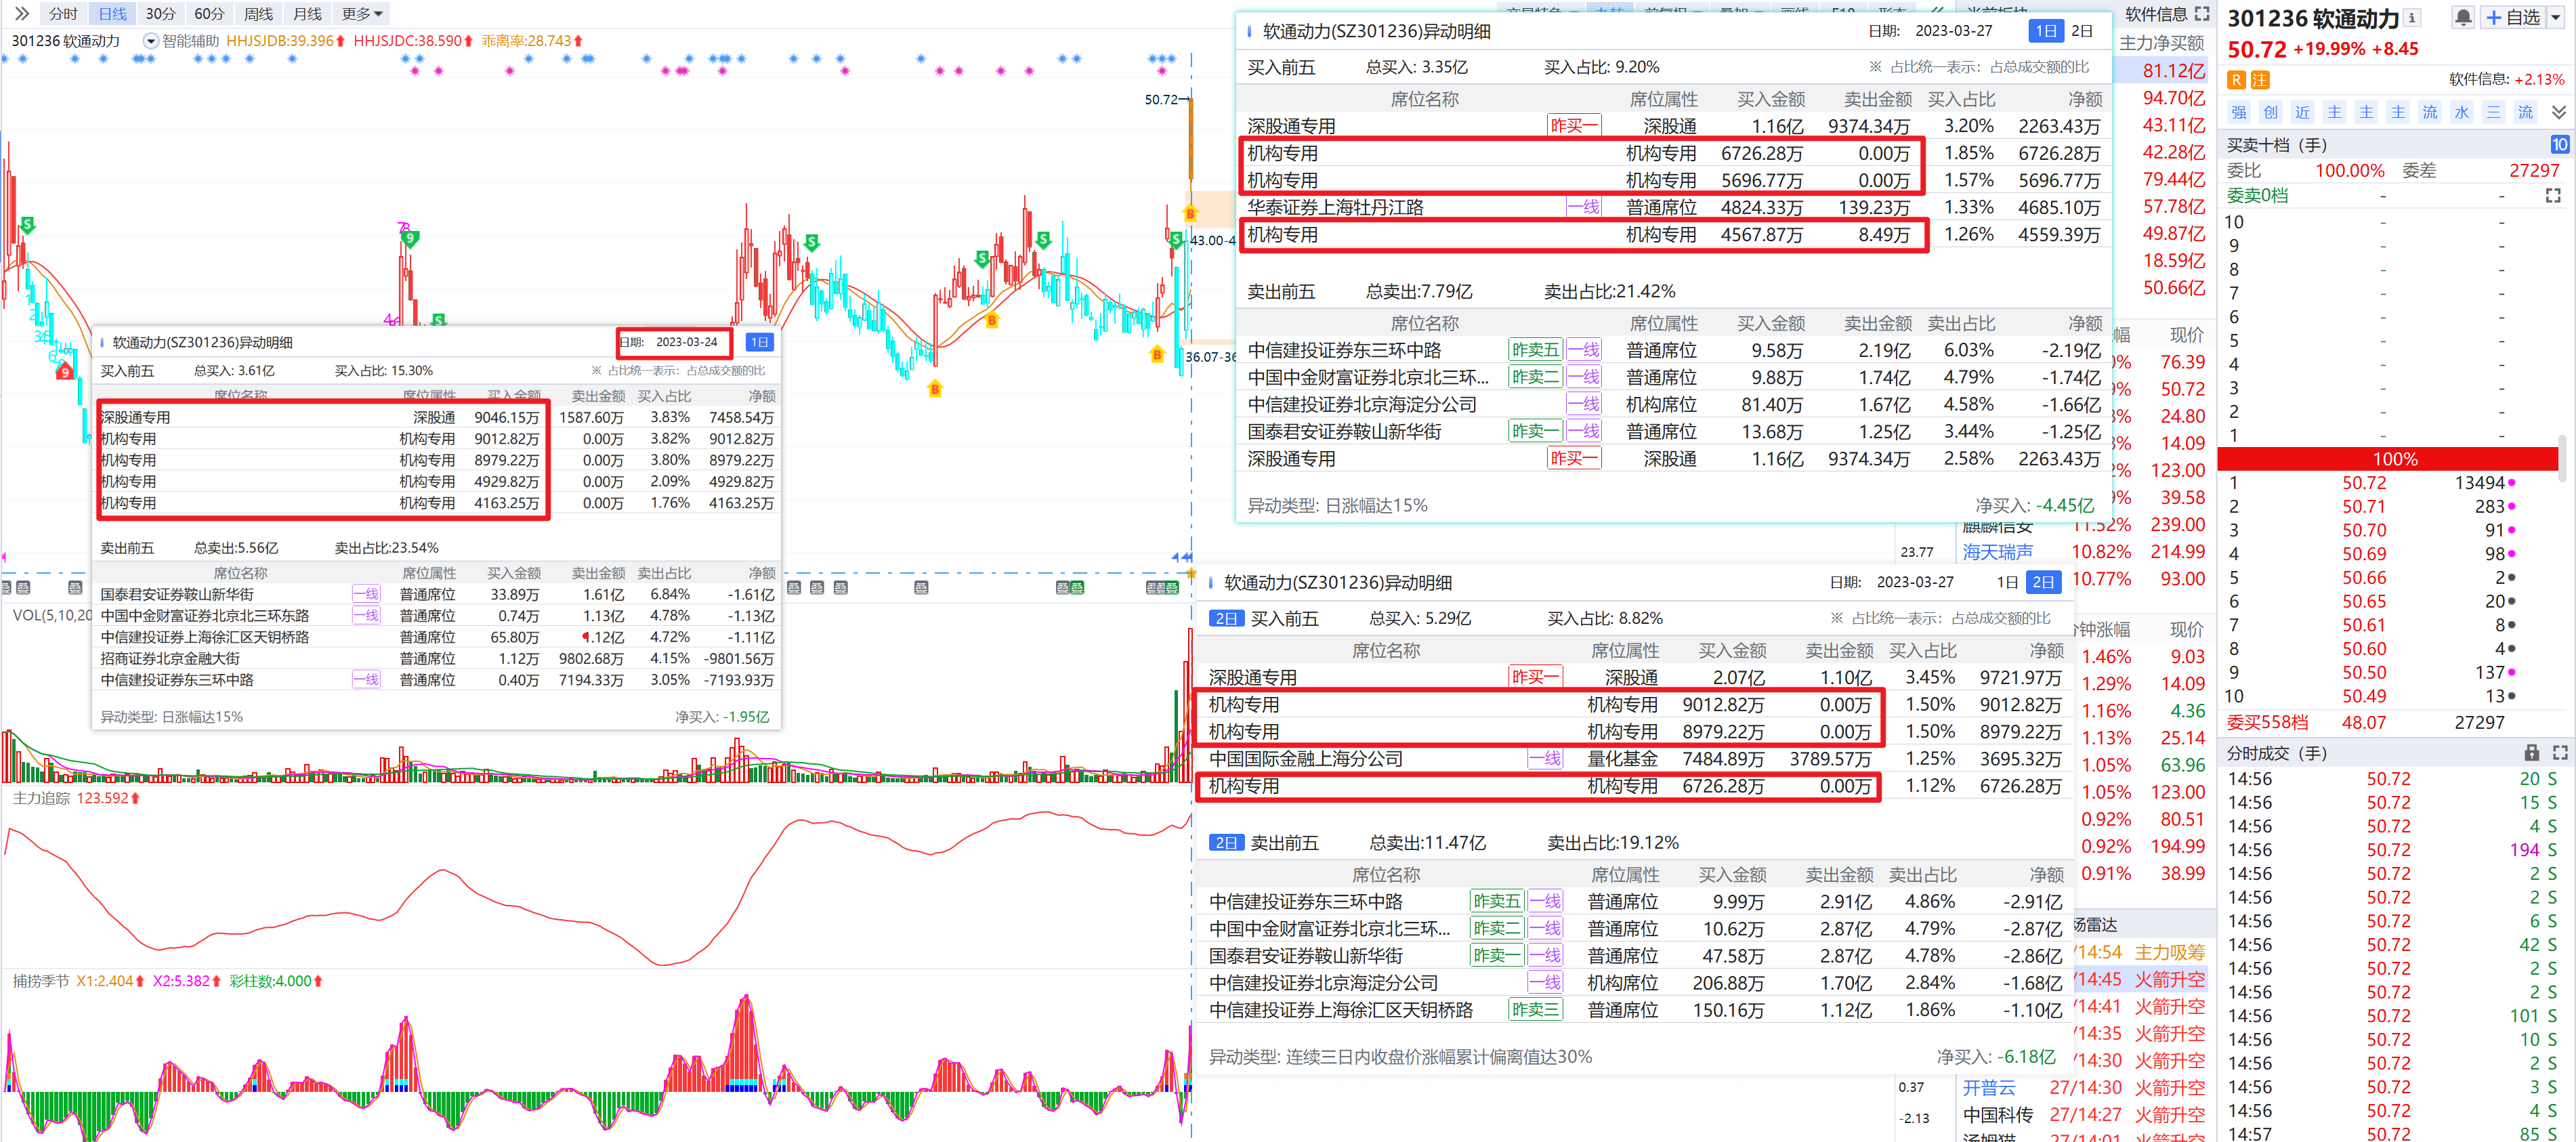Switch to 60分 chart period

[209, 13]
